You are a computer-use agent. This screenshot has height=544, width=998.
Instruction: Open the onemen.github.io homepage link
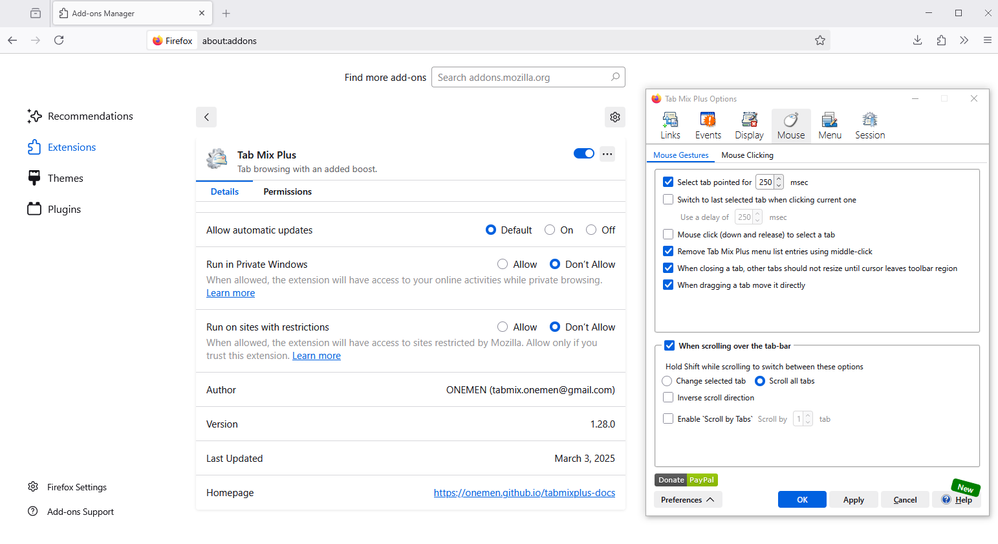(x=524, y=493)
